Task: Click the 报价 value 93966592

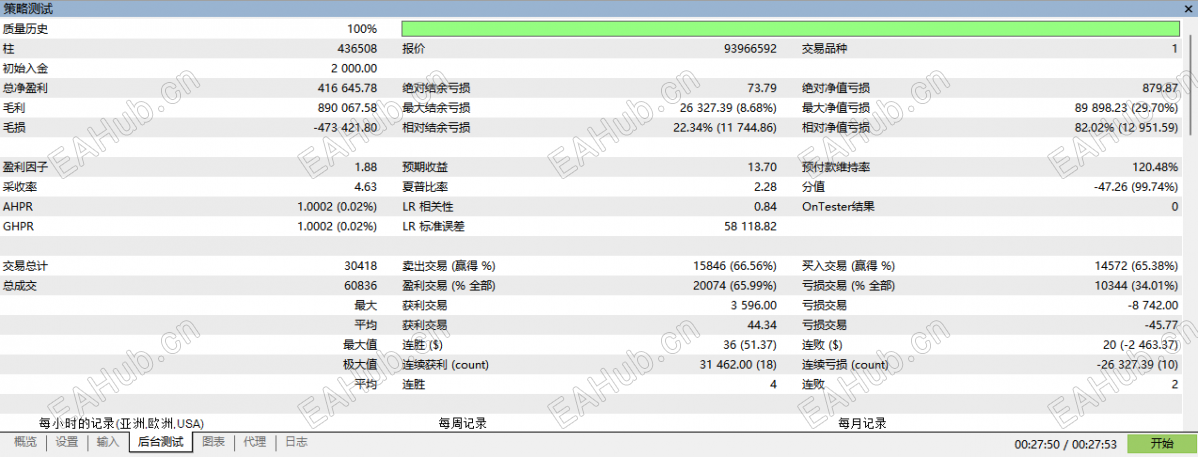Action: 750,49
